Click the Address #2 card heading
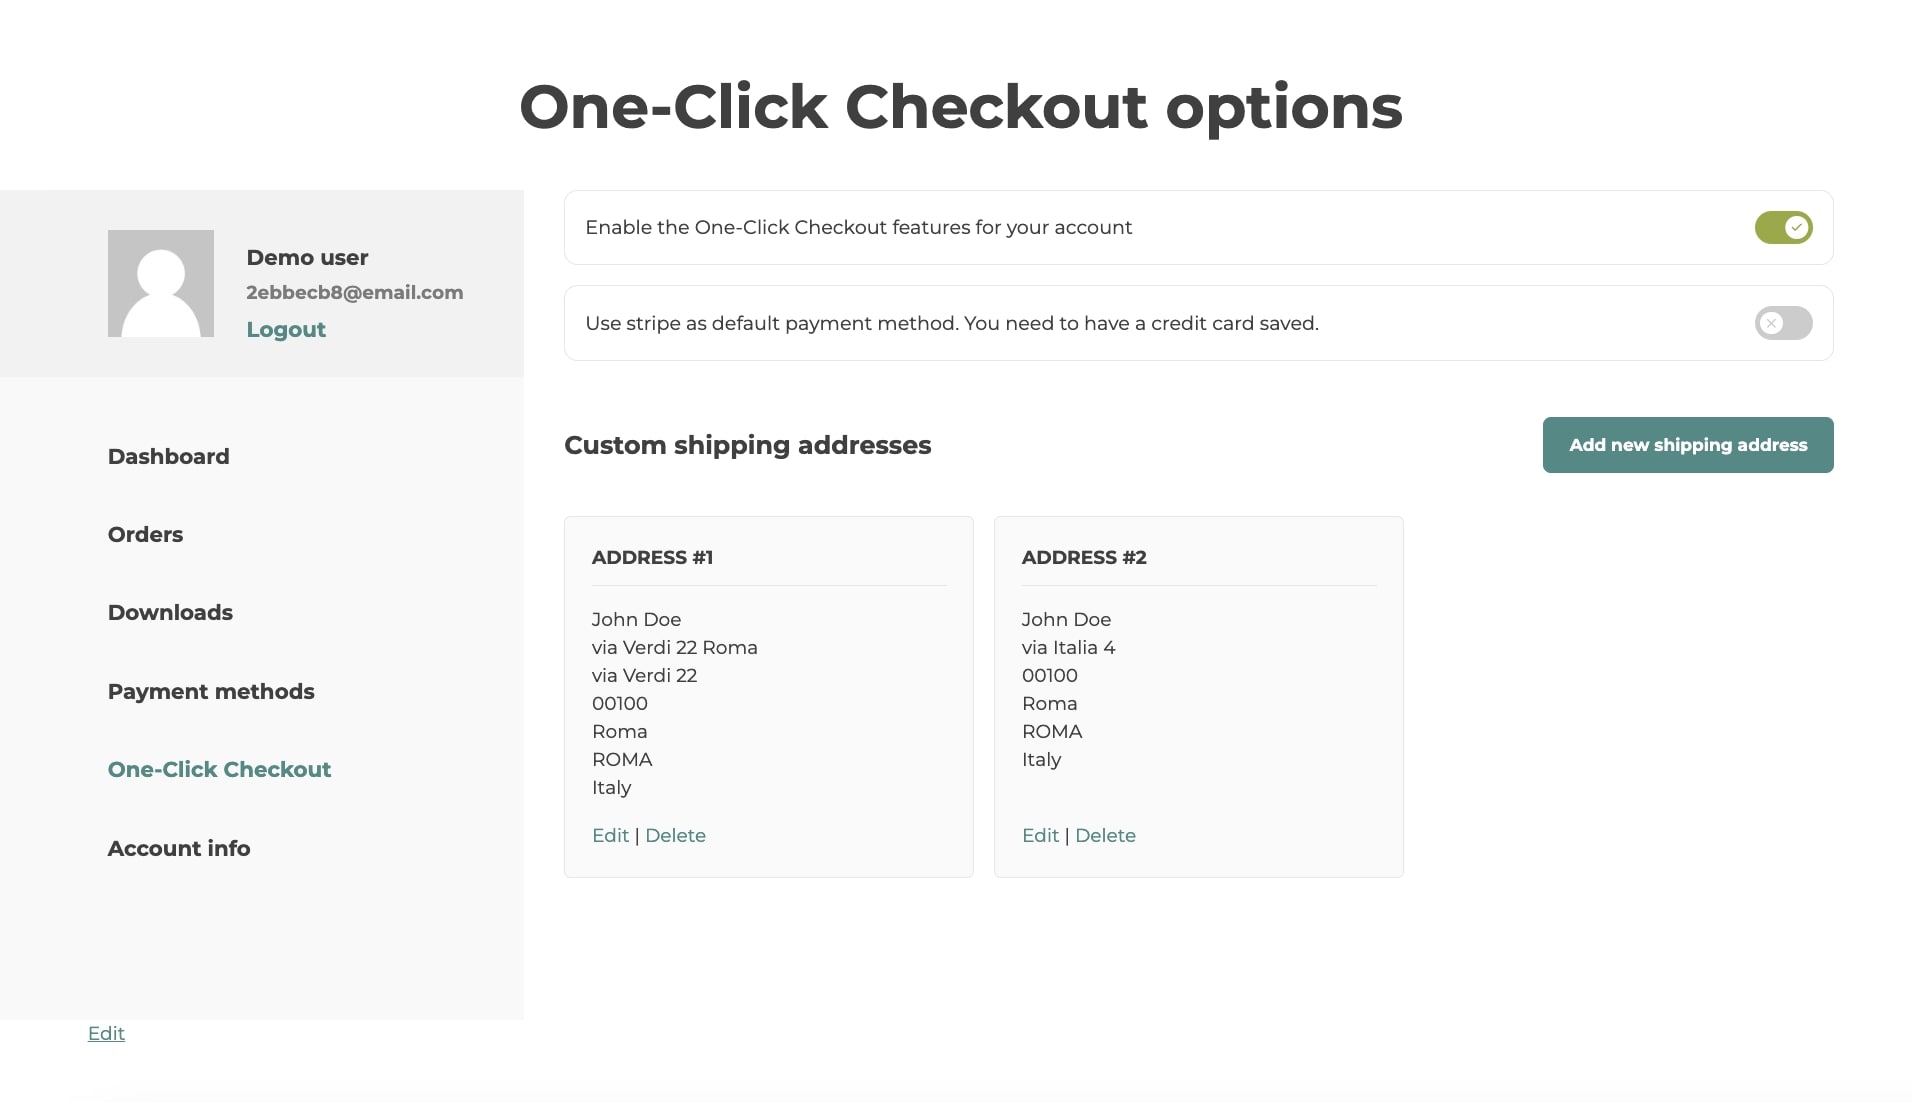 [x=1084, y=558]
